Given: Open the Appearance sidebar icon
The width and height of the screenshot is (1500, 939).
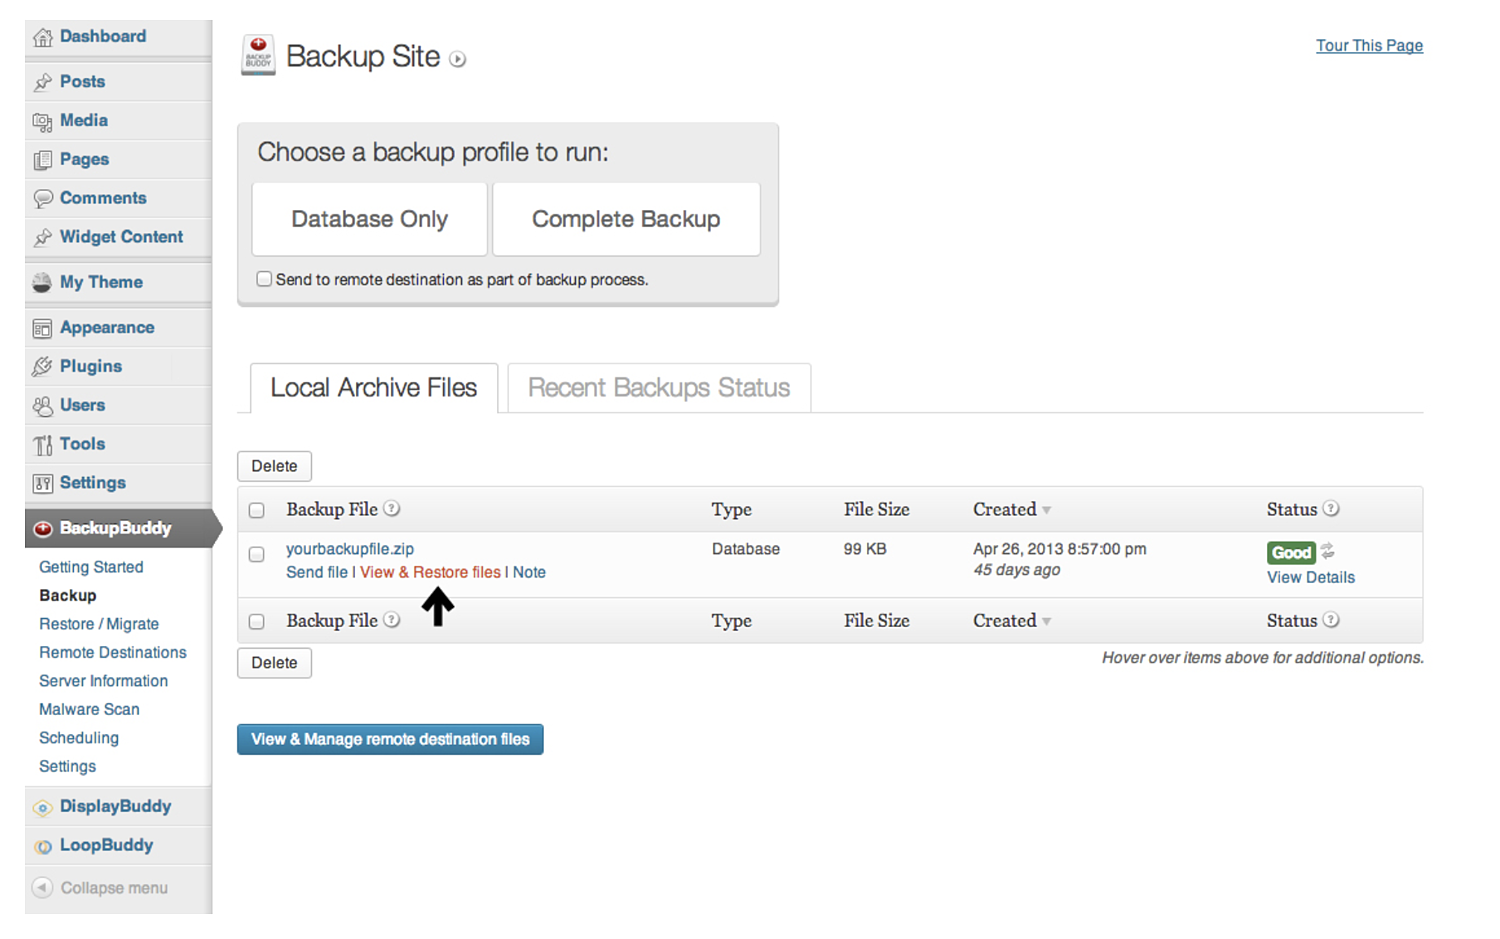Looking at the screenshot, I should pyautogui.click(x=42, y=327).
